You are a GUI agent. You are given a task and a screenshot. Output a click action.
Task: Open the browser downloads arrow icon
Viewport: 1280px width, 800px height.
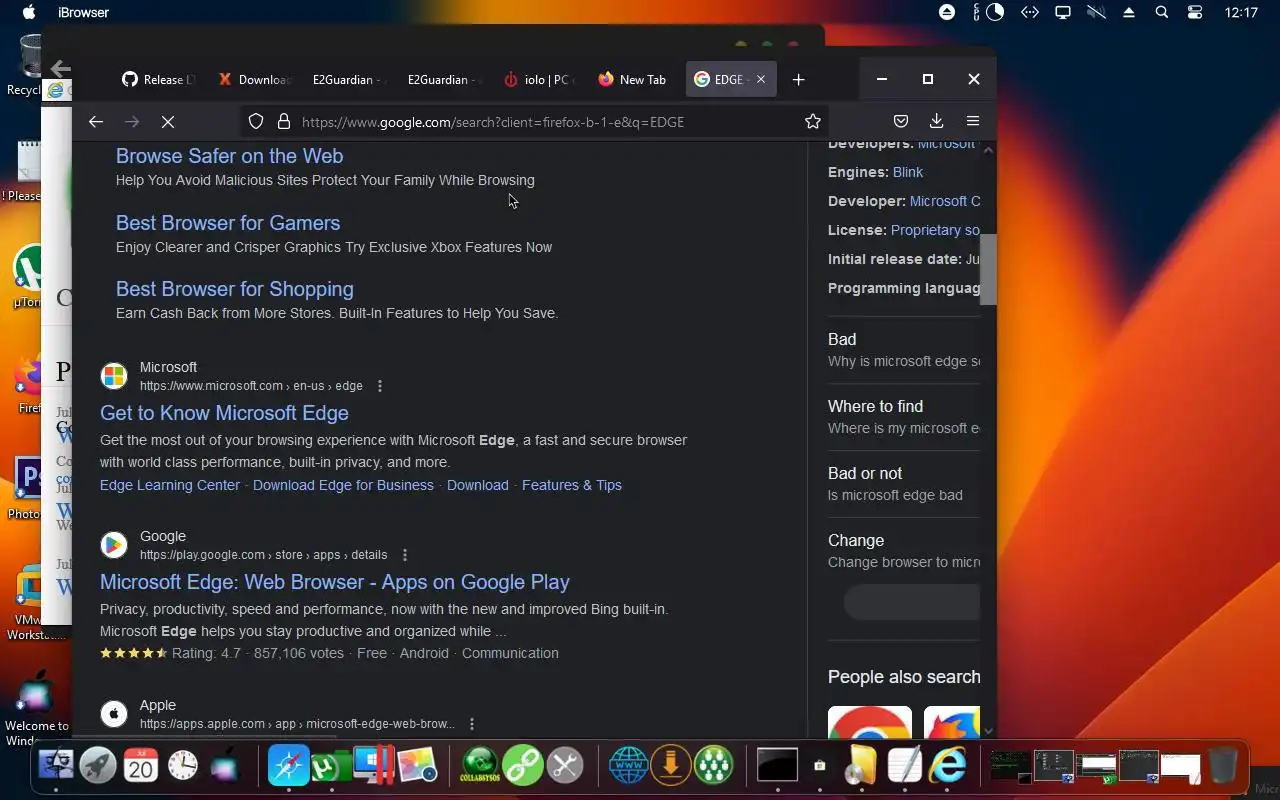click(937, 121)
